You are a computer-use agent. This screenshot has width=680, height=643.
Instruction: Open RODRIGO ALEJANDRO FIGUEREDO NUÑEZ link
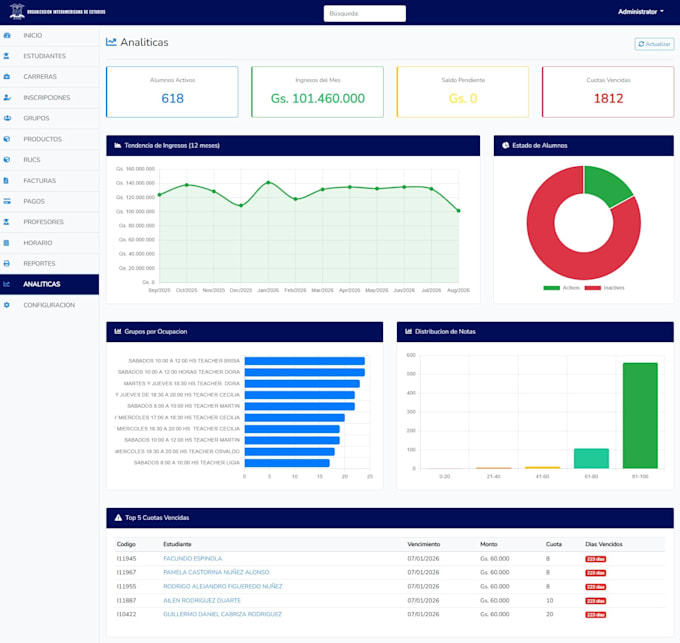[x=222, y=586]
